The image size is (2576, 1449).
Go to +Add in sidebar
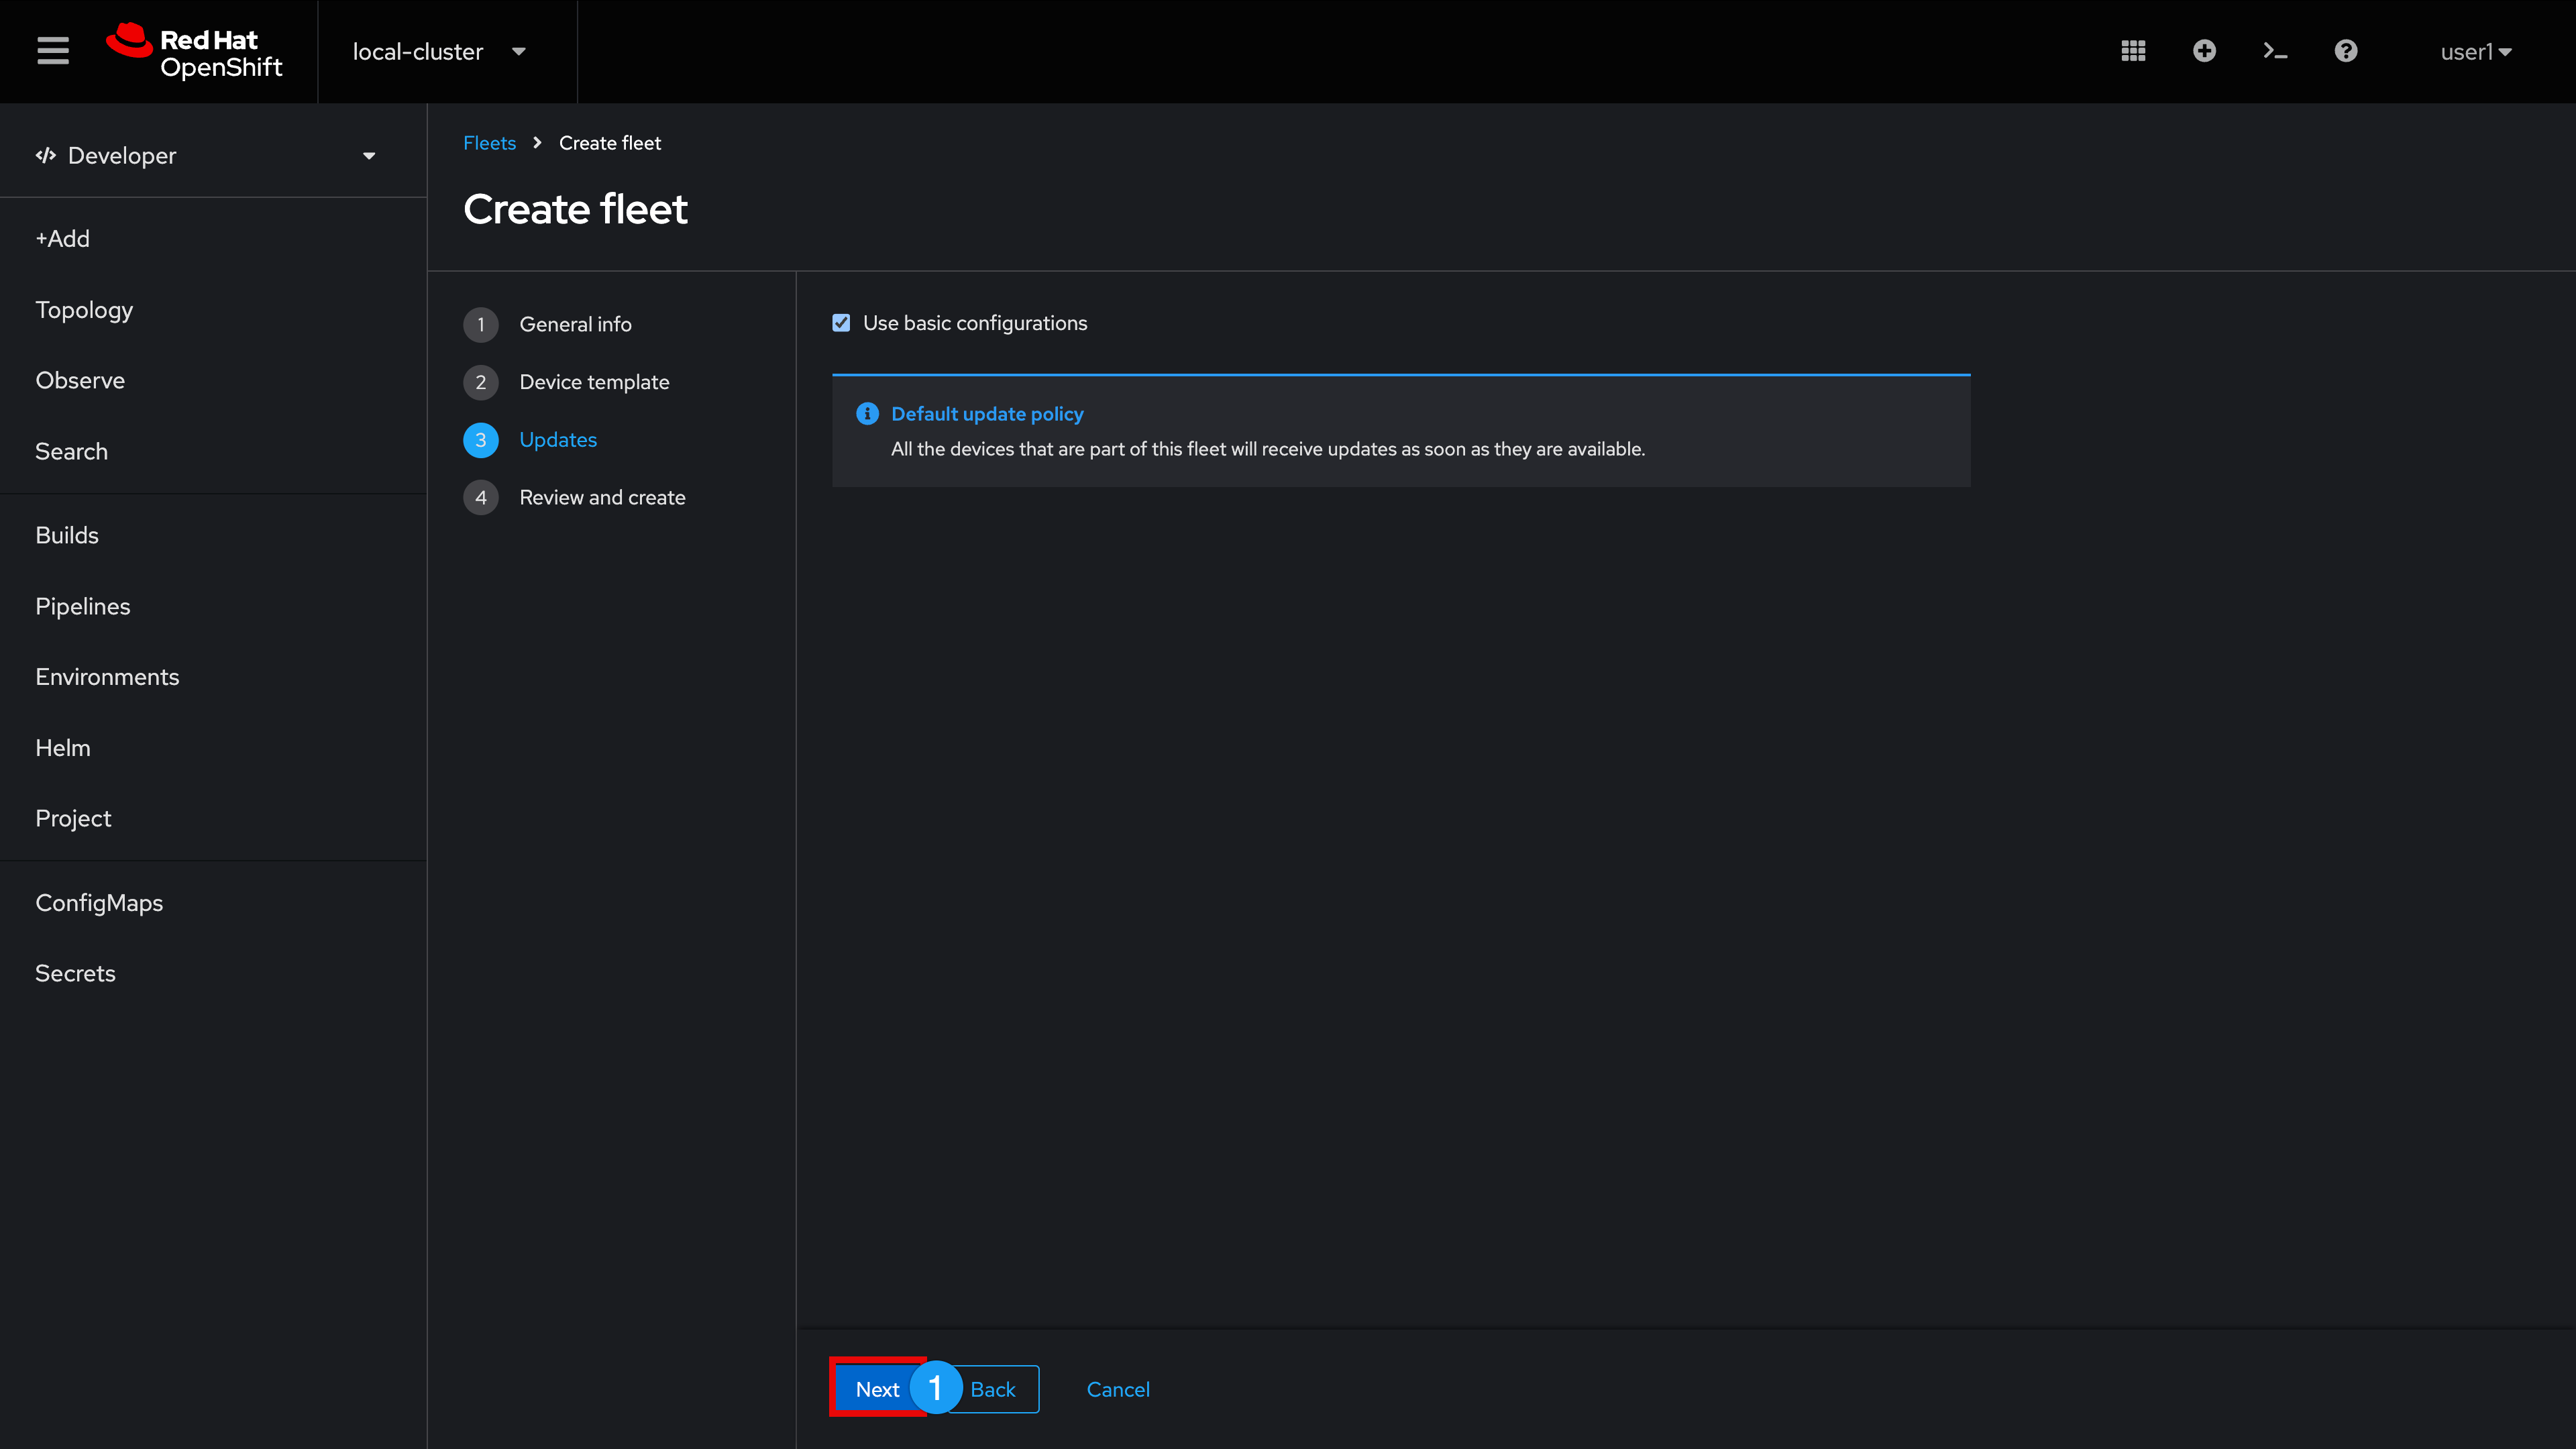pyautogui.click(x=62, y=239)
